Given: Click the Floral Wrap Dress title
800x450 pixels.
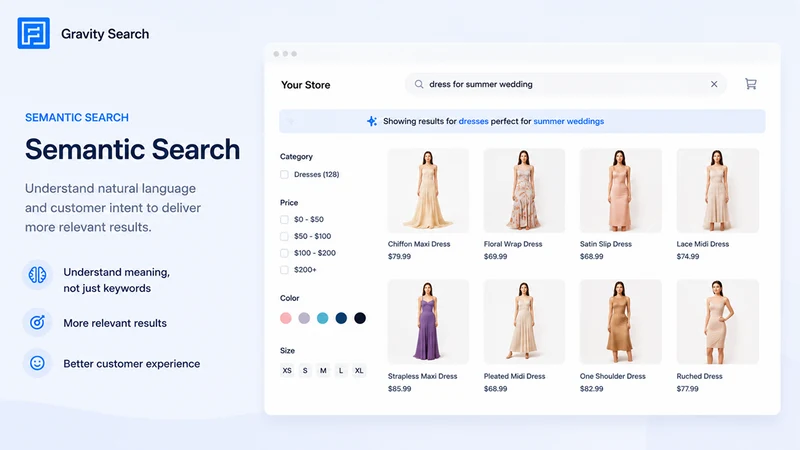Looking at the screenshot, I should click(513, 244).
